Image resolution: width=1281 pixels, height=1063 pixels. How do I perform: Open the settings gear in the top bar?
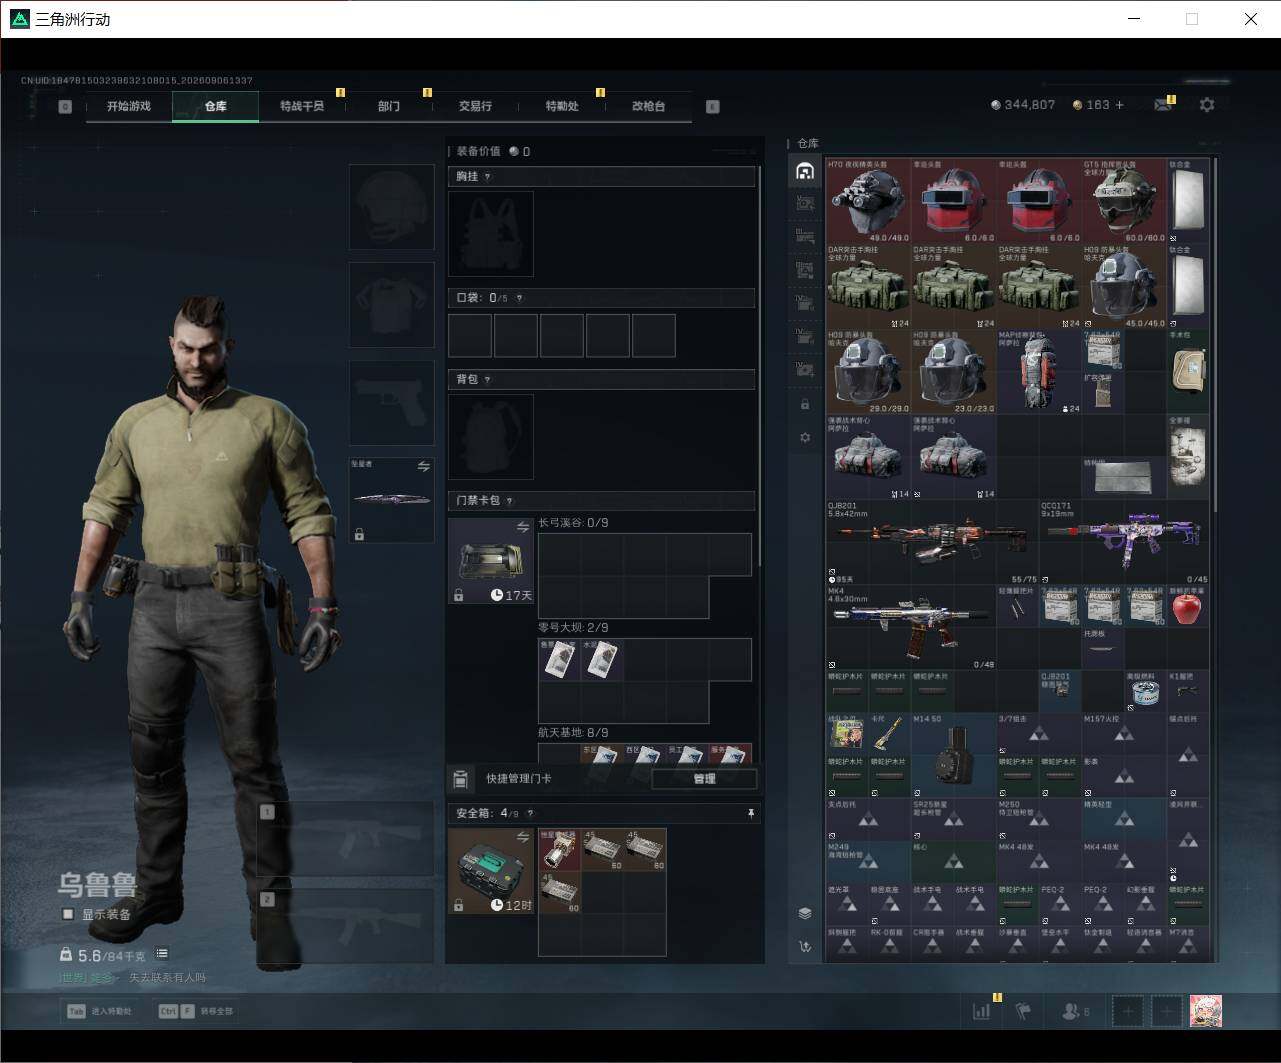[1207, 104]
